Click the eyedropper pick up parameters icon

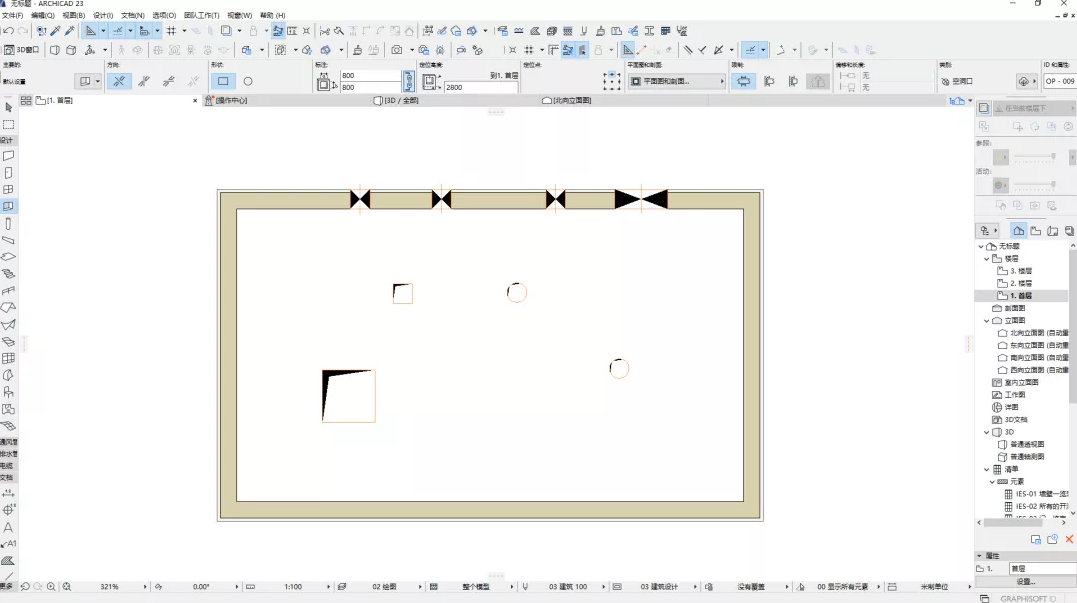tap(56, 31)
